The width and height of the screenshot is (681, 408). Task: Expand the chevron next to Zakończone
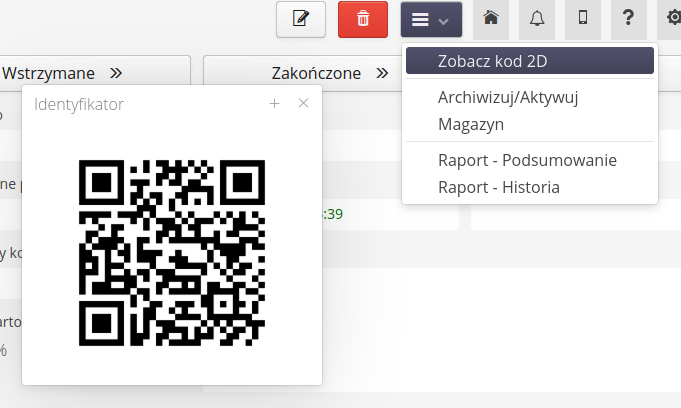coord(382,73)
